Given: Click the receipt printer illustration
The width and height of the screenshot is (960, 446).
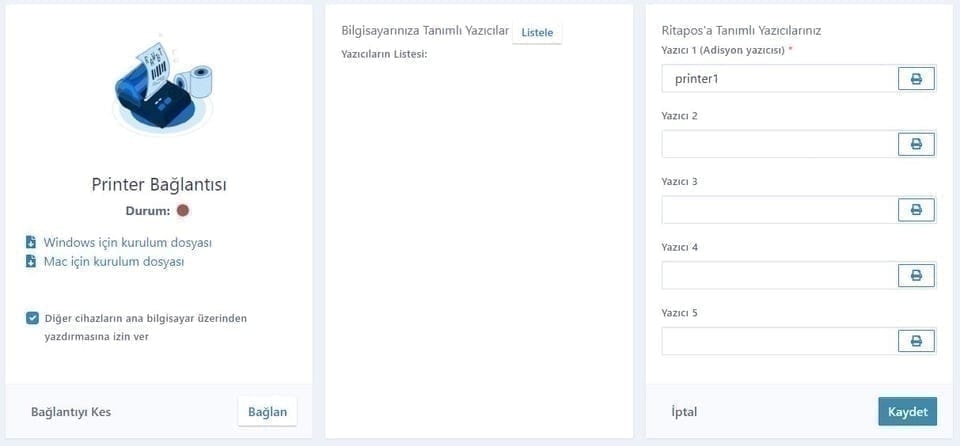Looking at the screenshot, I should pos(162,86).
